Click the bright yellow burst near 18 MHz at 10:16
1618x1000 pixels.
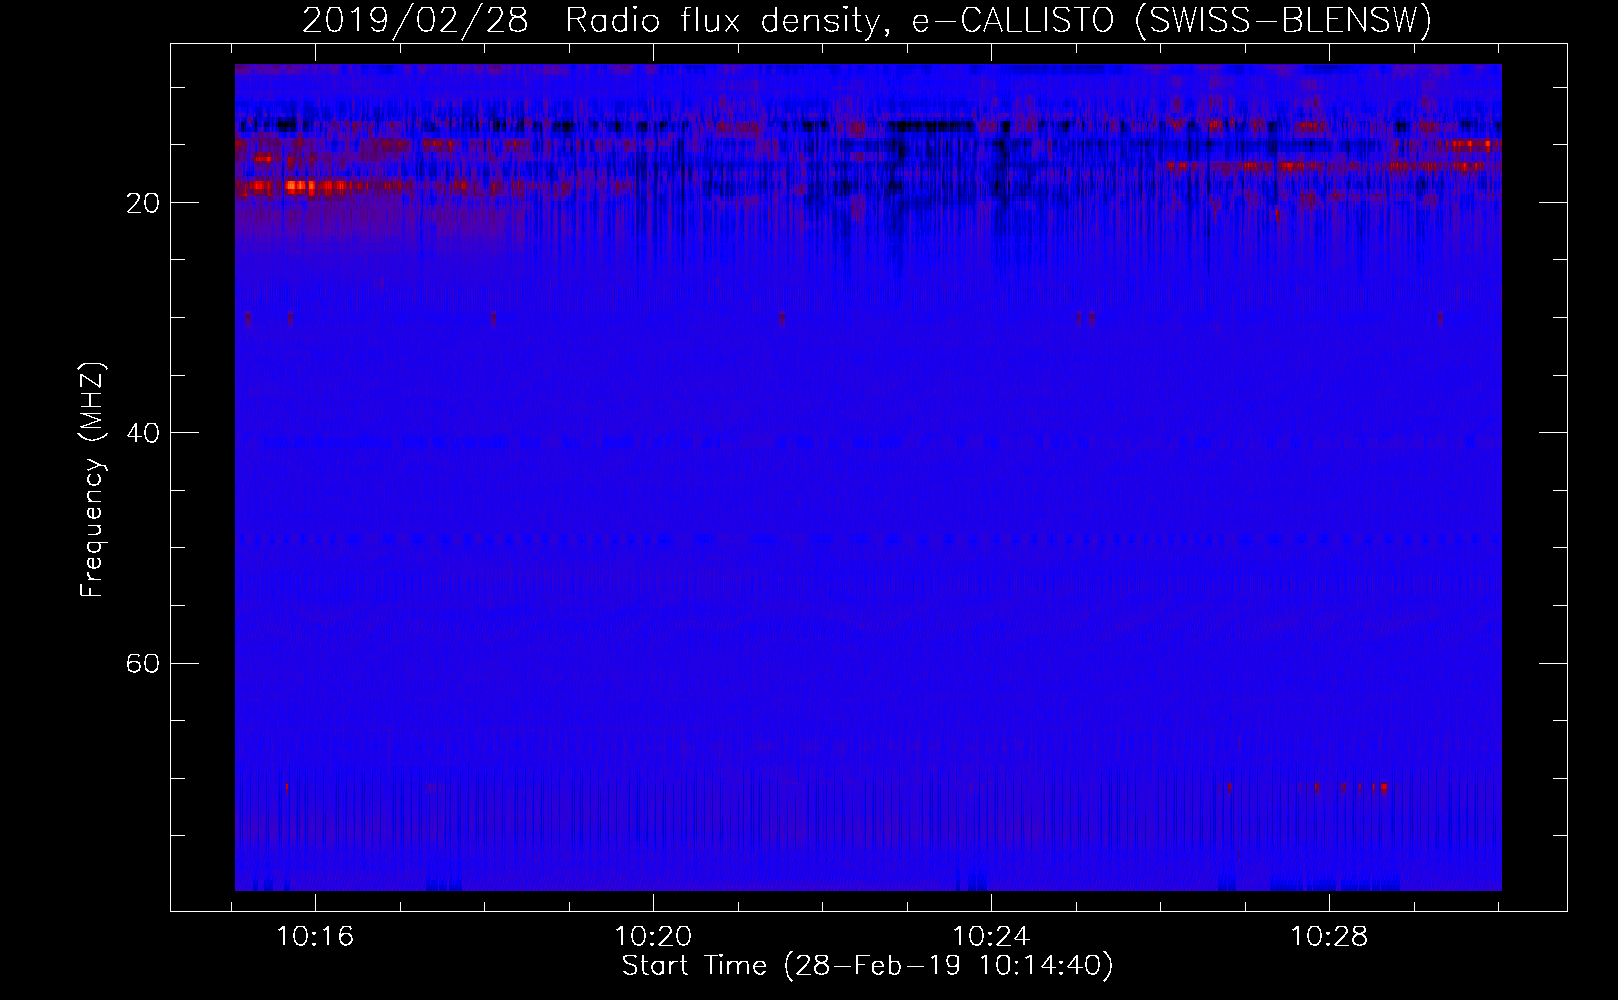pyautogui.click(x=298, y=186)
